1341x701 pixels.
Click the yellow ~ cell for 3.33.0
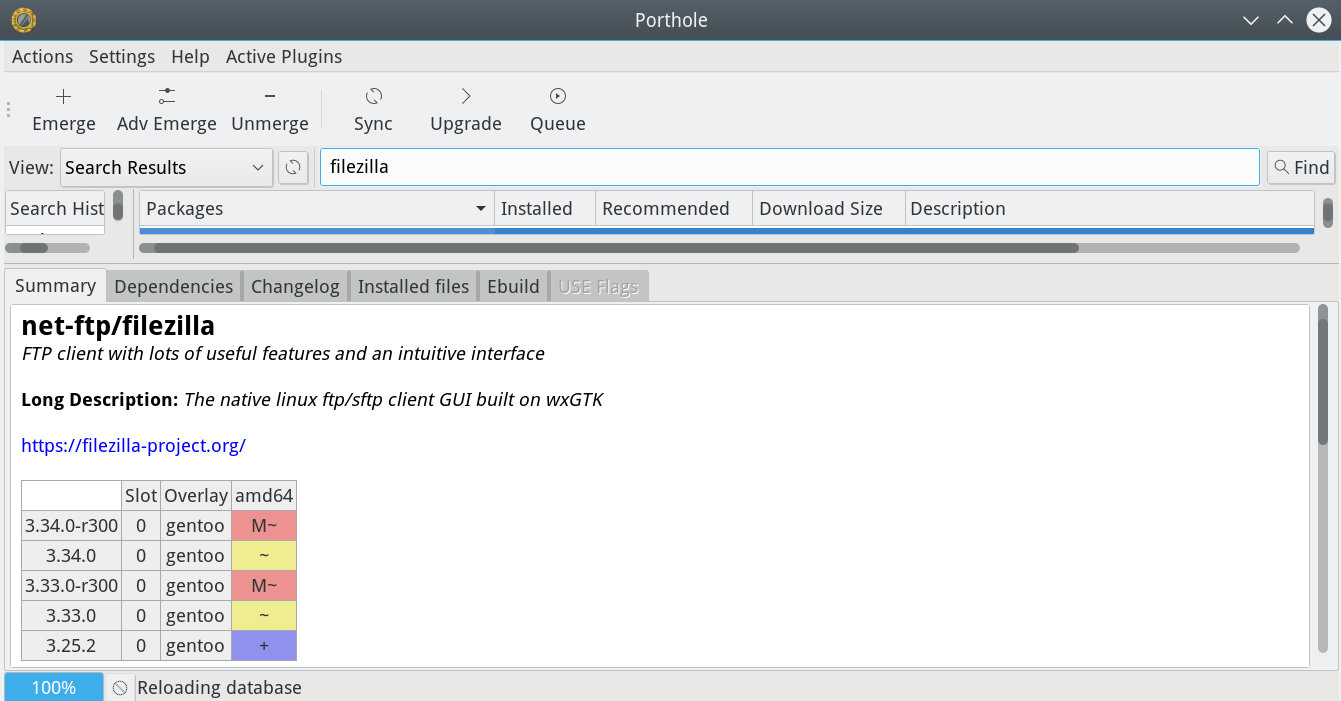point(264,616)
